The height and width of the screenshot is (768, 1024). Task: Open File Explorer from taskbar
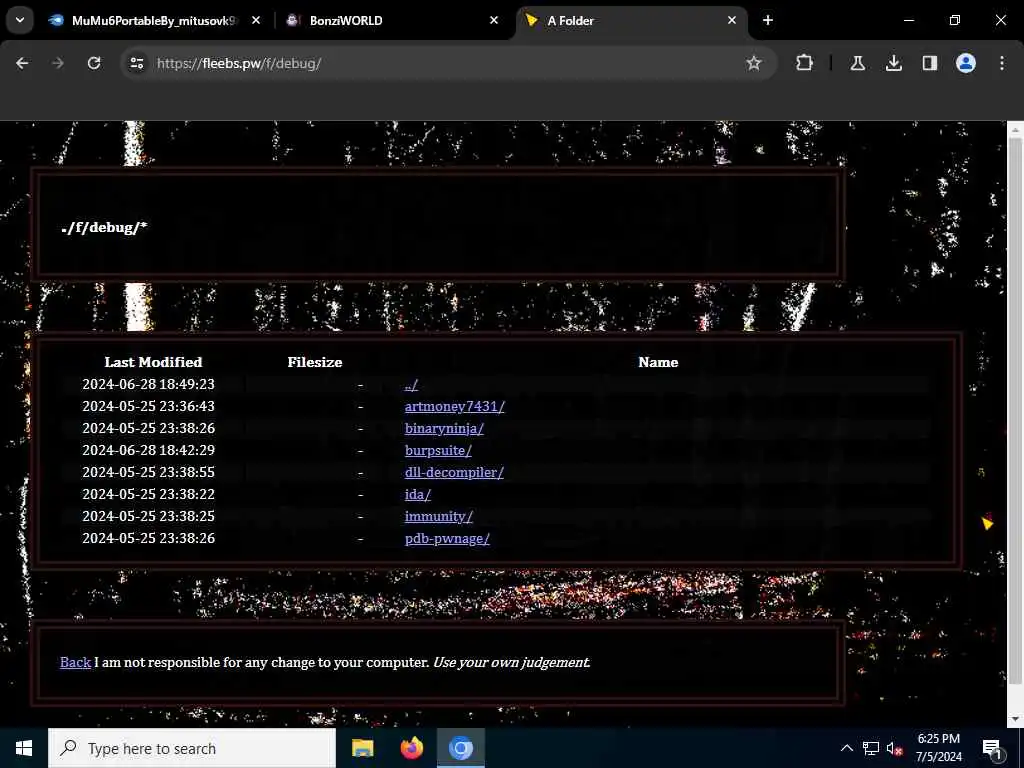coord(362,748)
